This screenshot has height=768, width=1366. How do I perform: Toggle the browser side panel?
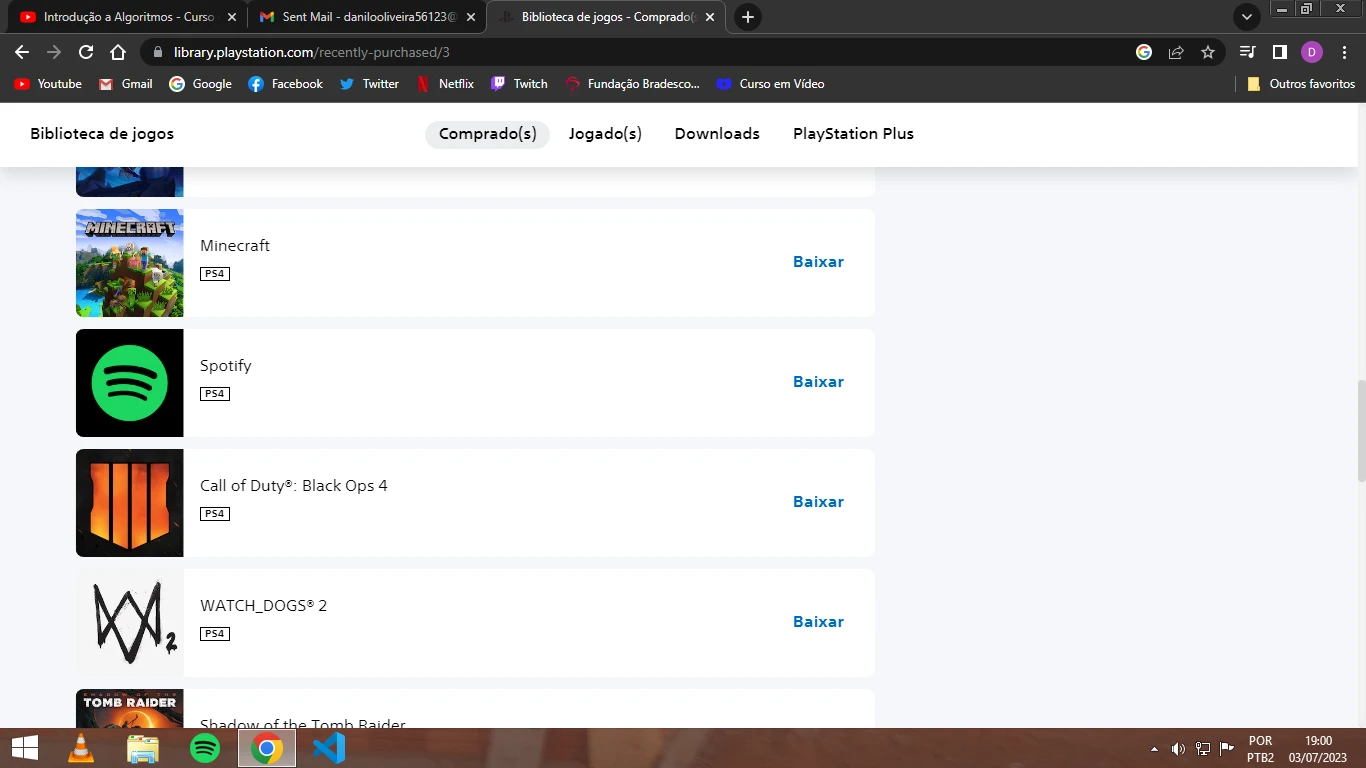coord(1279,52)
